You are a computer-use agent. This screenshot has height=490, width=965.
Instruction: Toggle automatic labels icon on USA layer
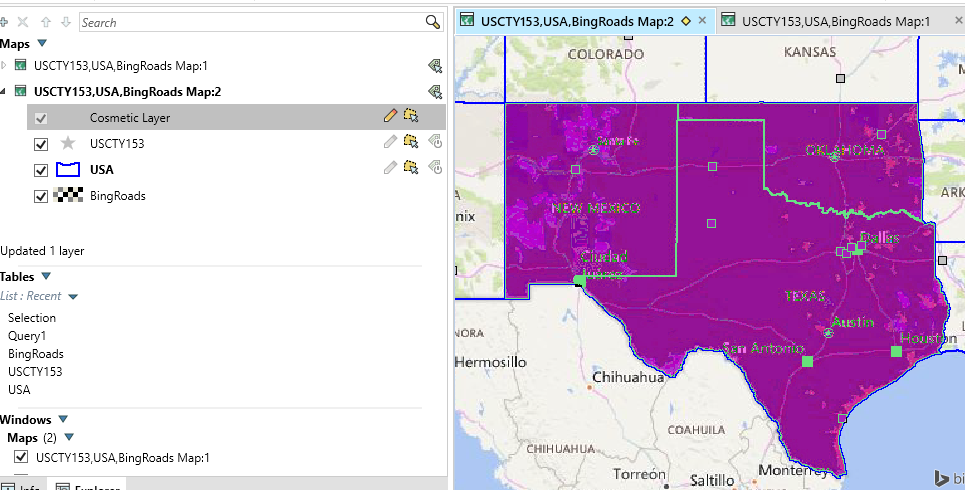435,167
